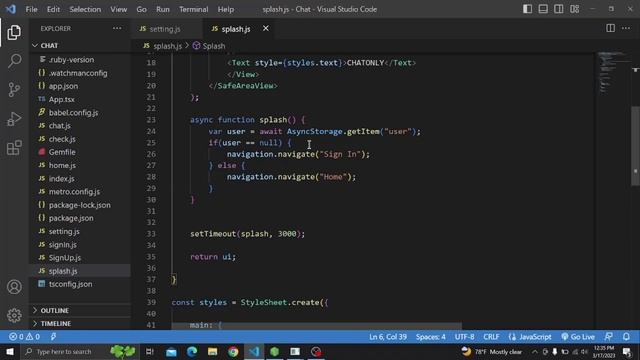640x360 pixels.
Task: Click Go Live server button
Action: pos(578,337)
